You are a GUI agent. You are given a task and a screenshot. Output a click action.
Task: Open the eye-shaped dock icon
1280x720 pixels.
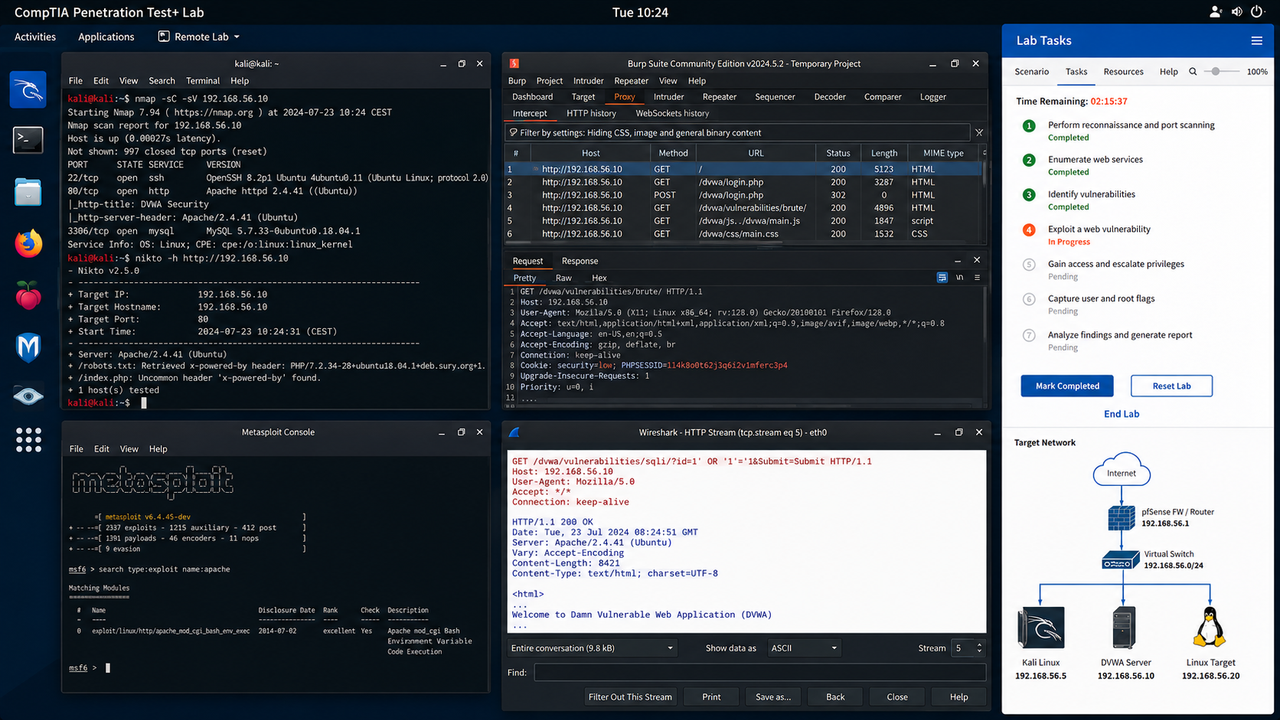(28, 397)
